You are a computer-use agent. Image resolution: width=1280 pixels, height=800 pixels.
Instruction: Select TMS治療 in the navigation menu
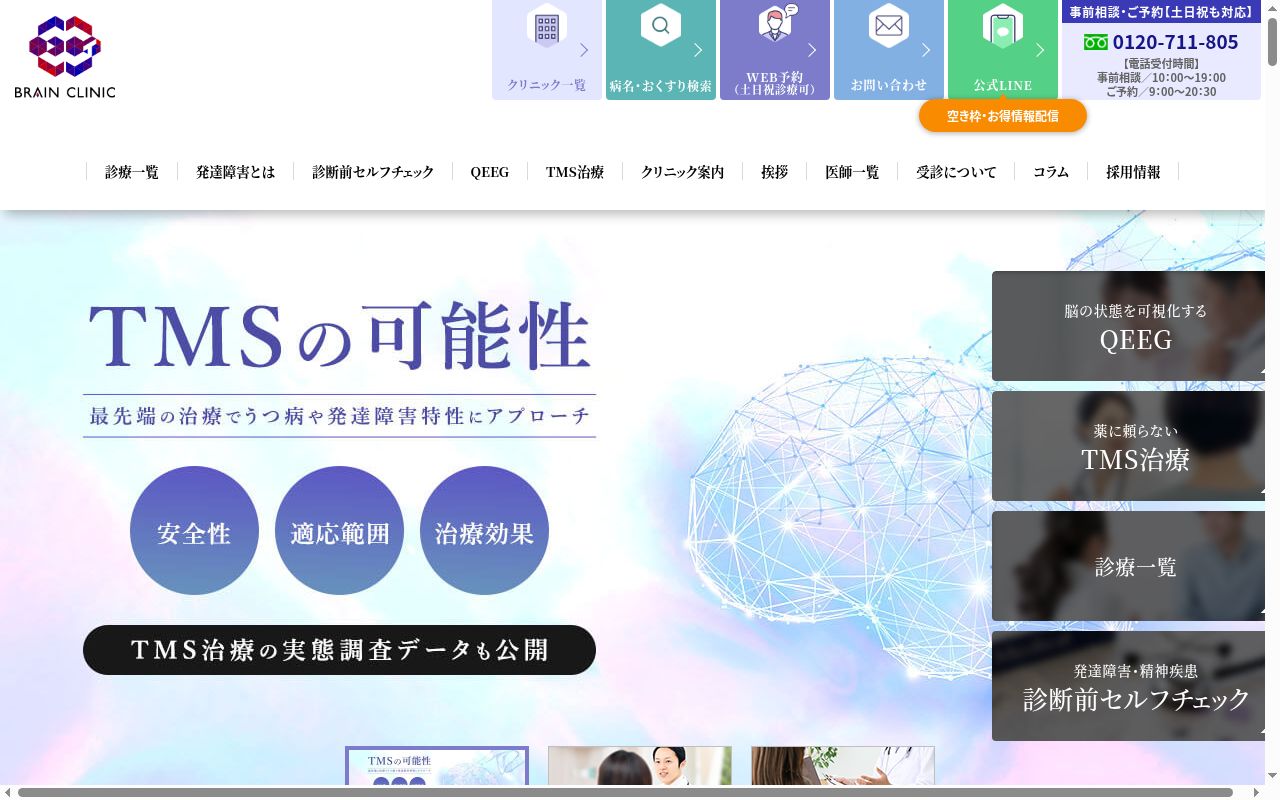click(x=575, y=172)
